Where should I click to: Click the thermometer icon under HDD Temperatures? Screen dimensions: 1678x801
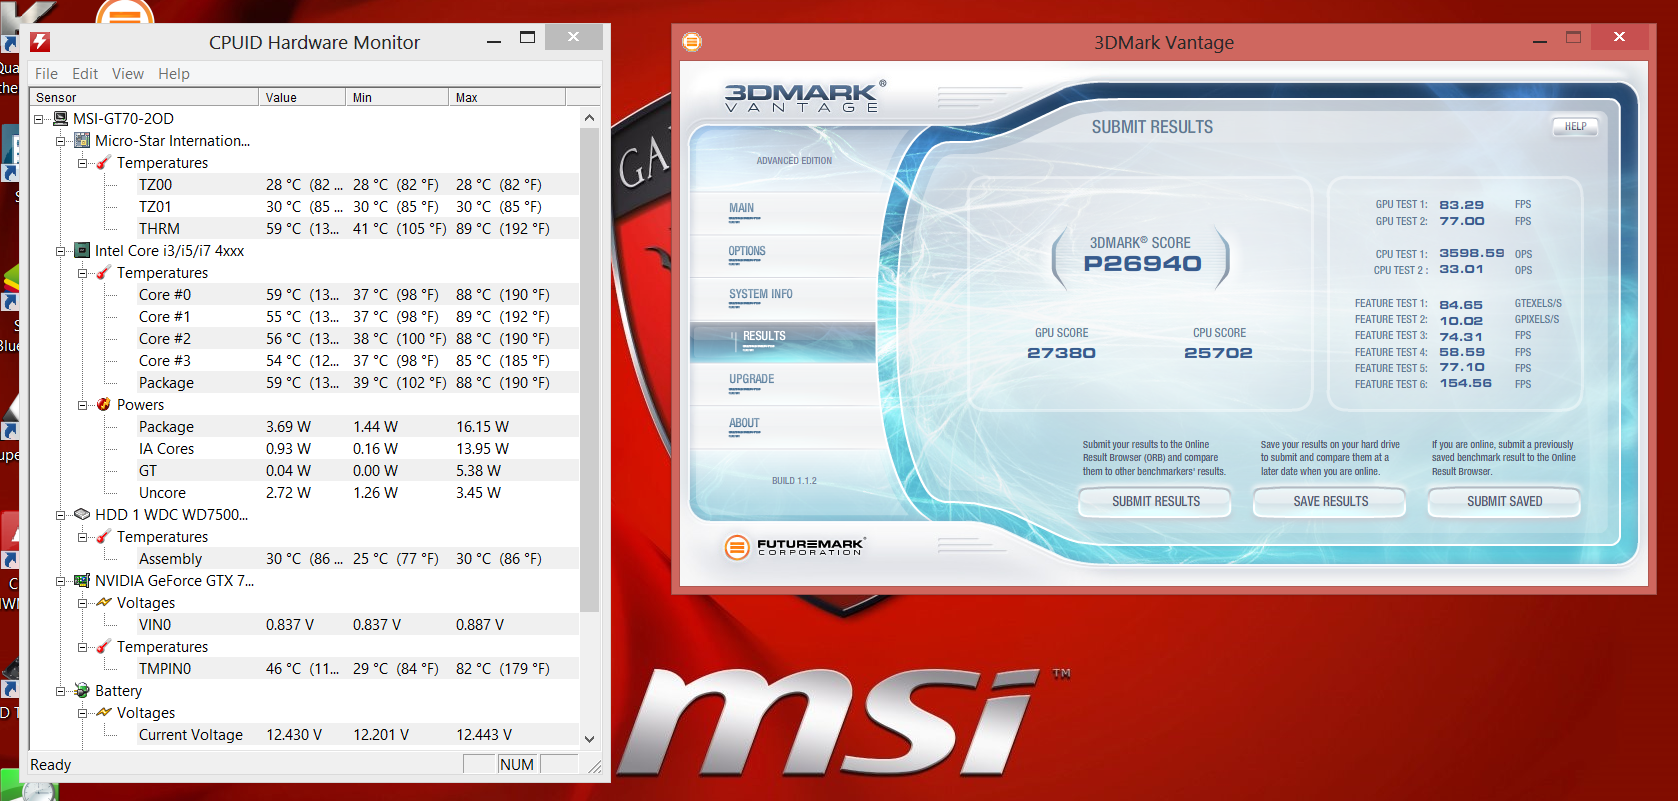pos(104,537)
